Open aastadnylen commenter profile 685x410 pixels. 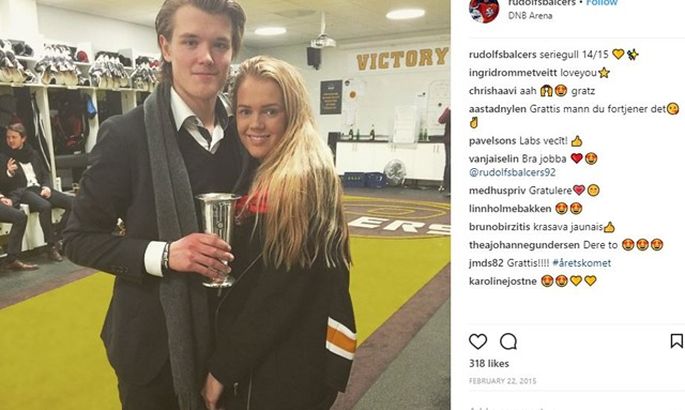tap(497, 109)
